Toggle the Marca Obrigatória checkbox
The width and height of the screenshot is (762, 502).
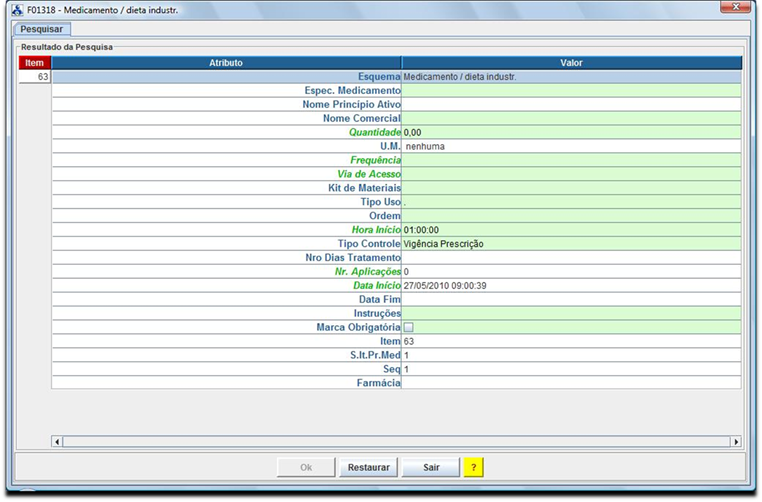408,327
